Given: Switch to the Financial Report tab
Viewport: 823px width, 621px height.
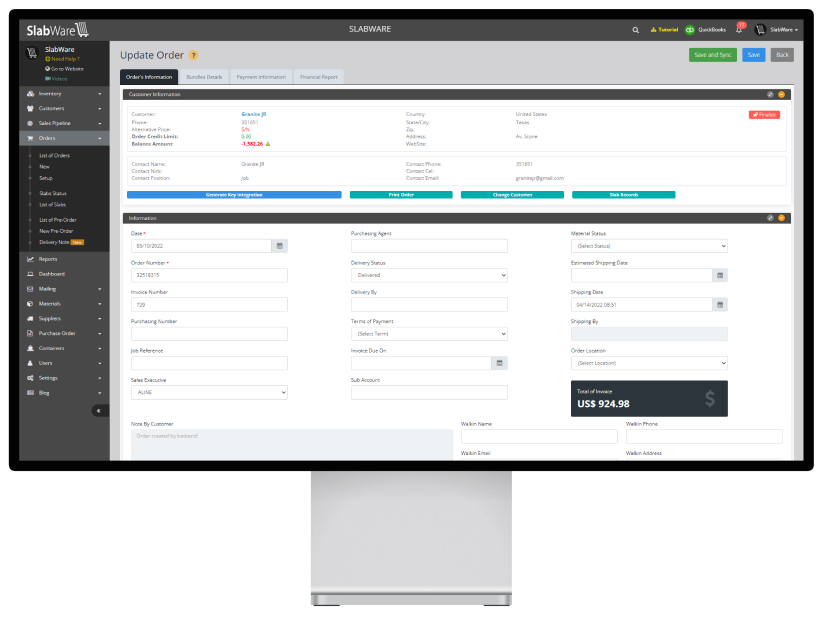Looking at the screenshot, I should [319, 77].
